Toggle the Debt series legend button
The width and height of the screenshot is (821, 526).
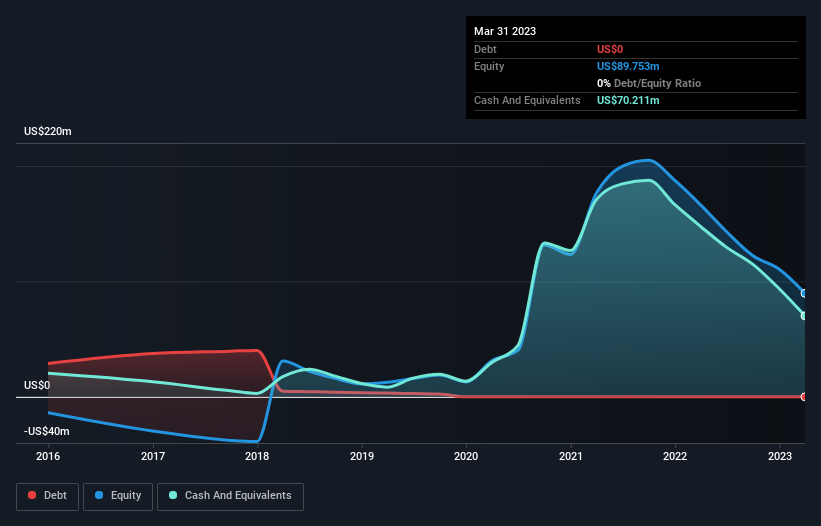(48, 496)
